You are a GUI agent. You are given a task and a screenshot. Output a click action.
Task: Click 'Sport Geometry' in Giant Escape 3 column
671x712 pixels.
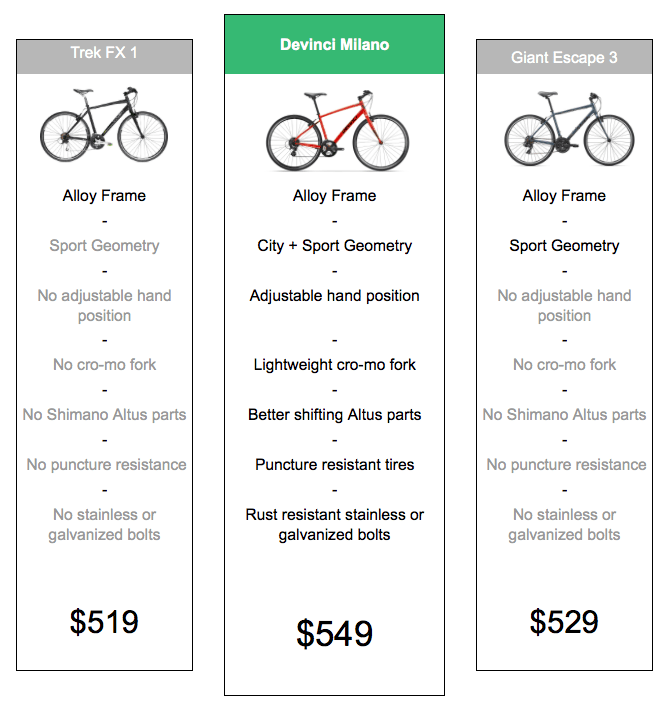[x=564, y=246]
